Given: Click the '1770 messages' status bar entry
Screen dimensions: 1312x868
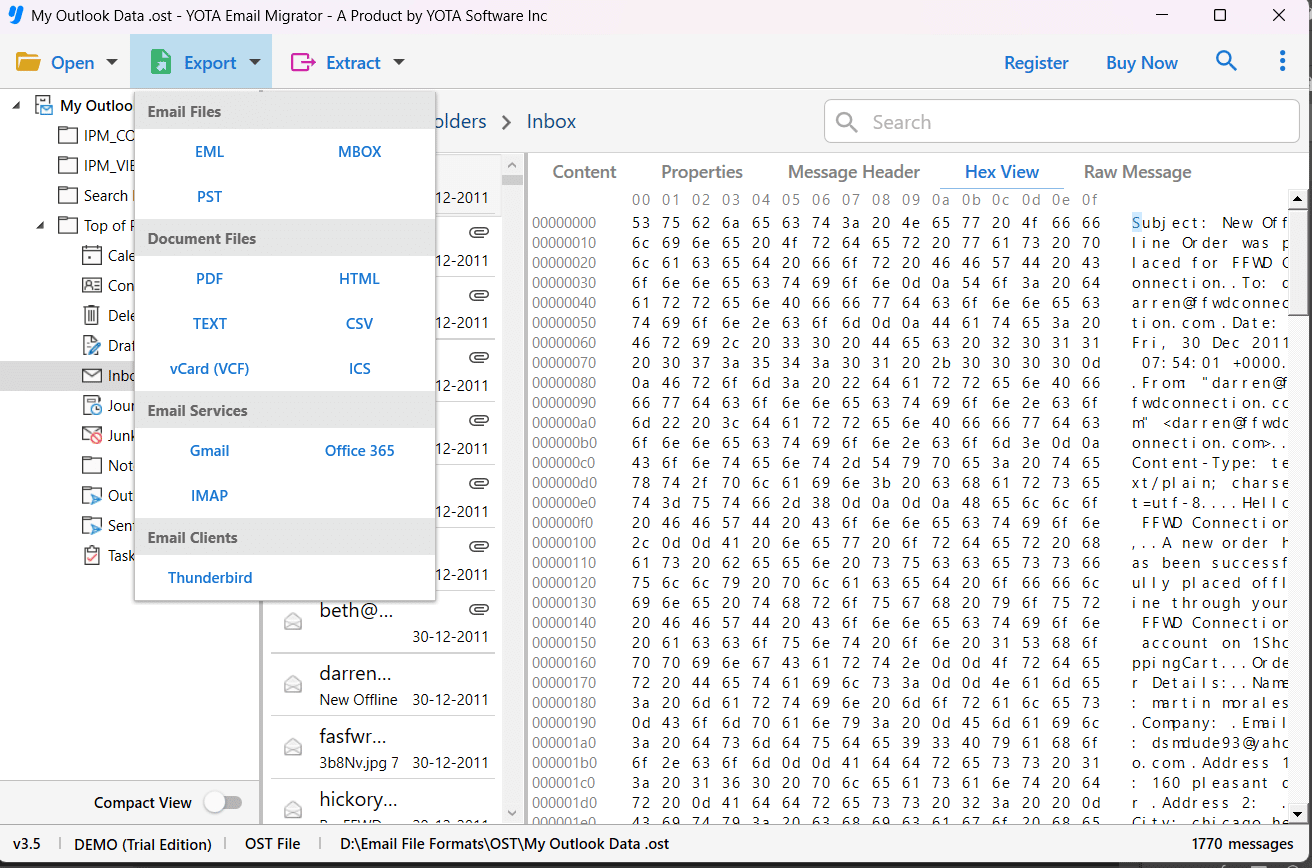Looking at the screenshot, I should pyautogui.click(x=1243, y=844).
